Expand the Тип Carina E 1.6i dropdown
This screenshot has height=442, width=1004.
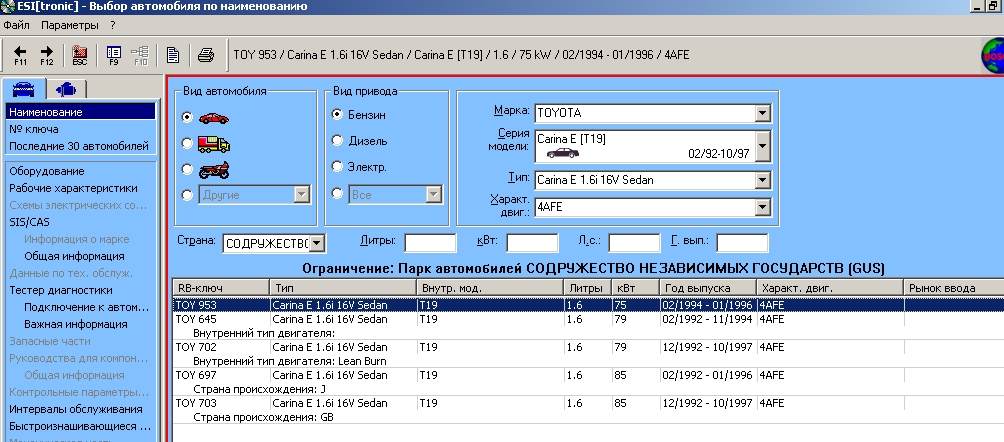click(x=763, y=181)
